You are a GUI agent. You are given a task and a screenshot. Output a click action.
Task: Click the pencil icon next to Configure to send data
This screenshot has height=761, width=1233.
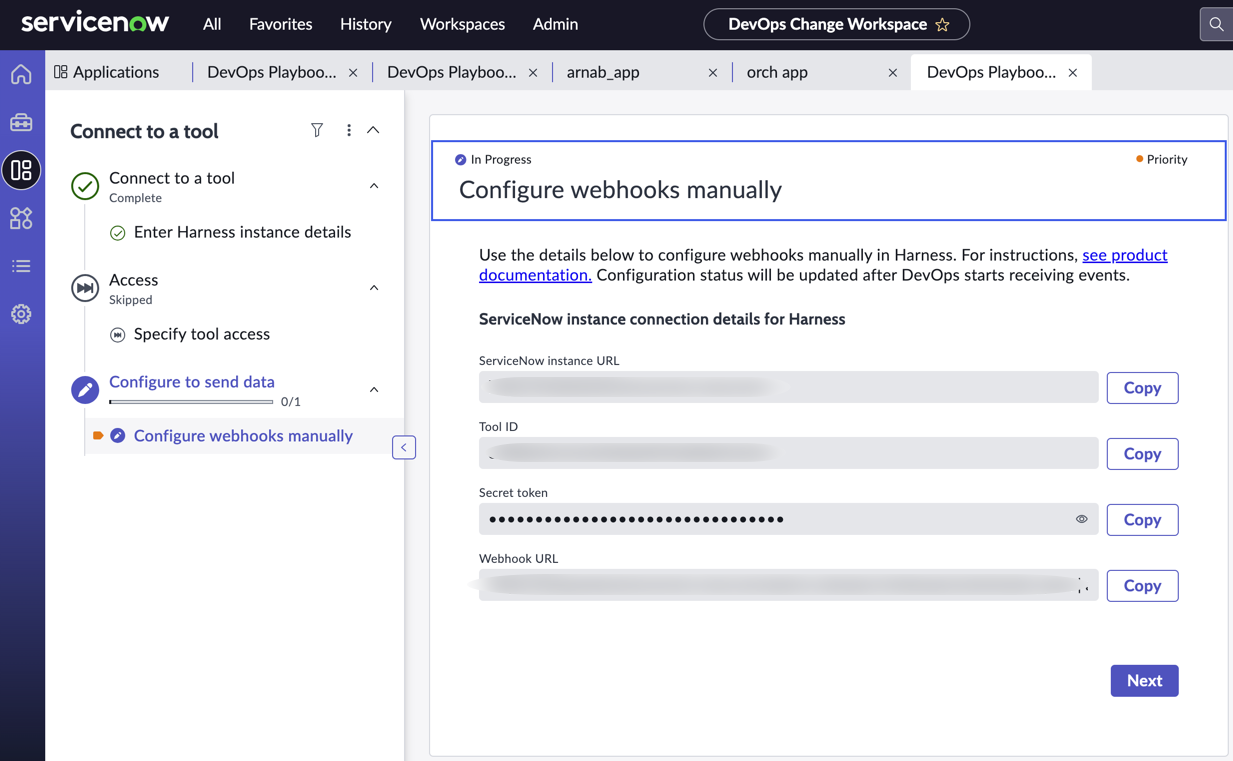85,390
